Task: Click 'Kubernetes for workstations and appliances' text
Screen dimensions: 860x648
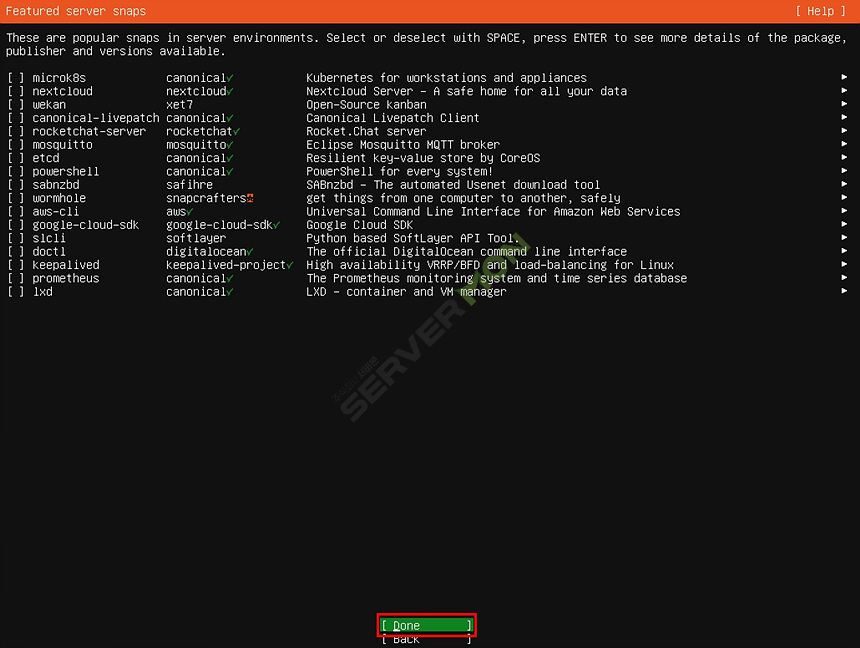Action: [x=446, y=78]
